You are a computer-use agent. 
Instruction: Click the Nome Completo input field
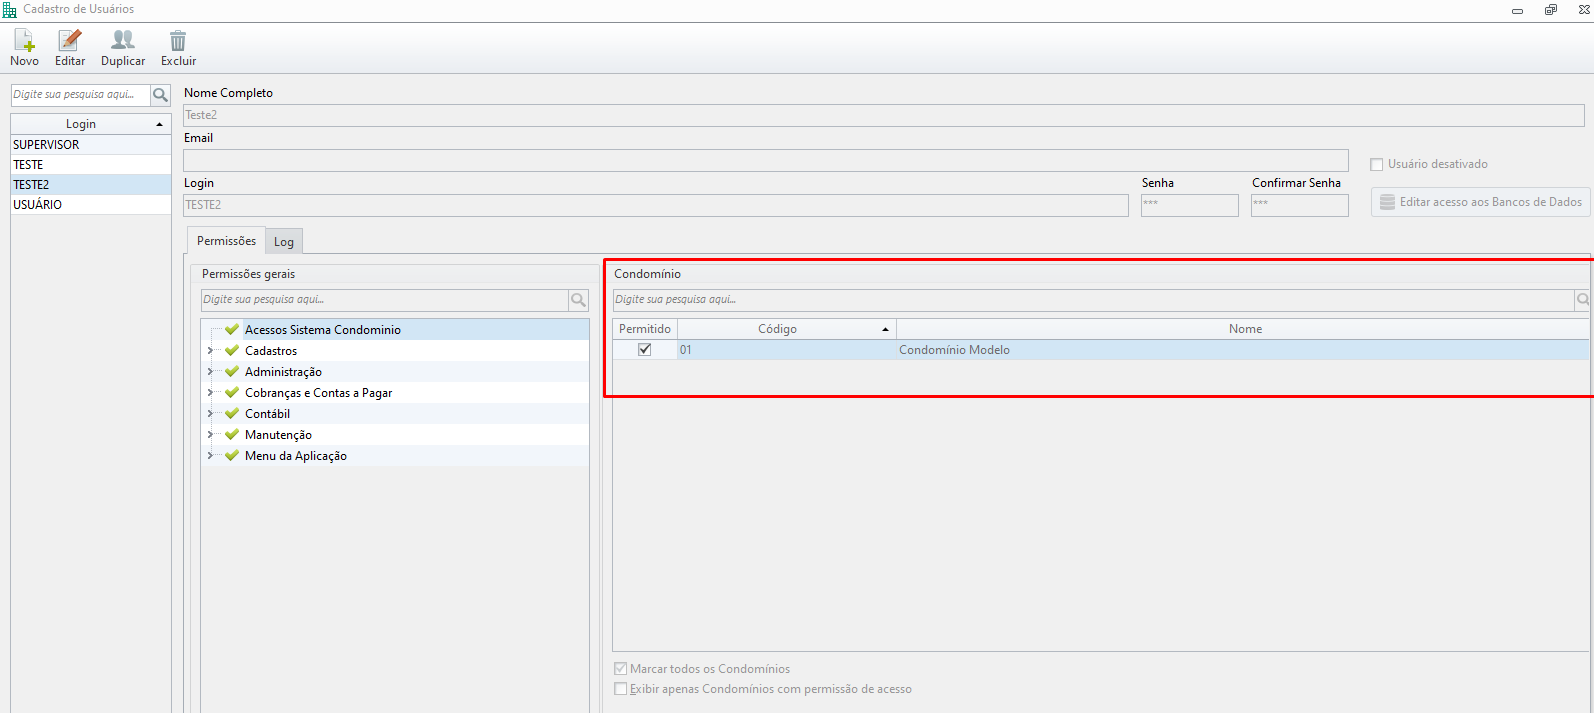click(x=883, y=115)
